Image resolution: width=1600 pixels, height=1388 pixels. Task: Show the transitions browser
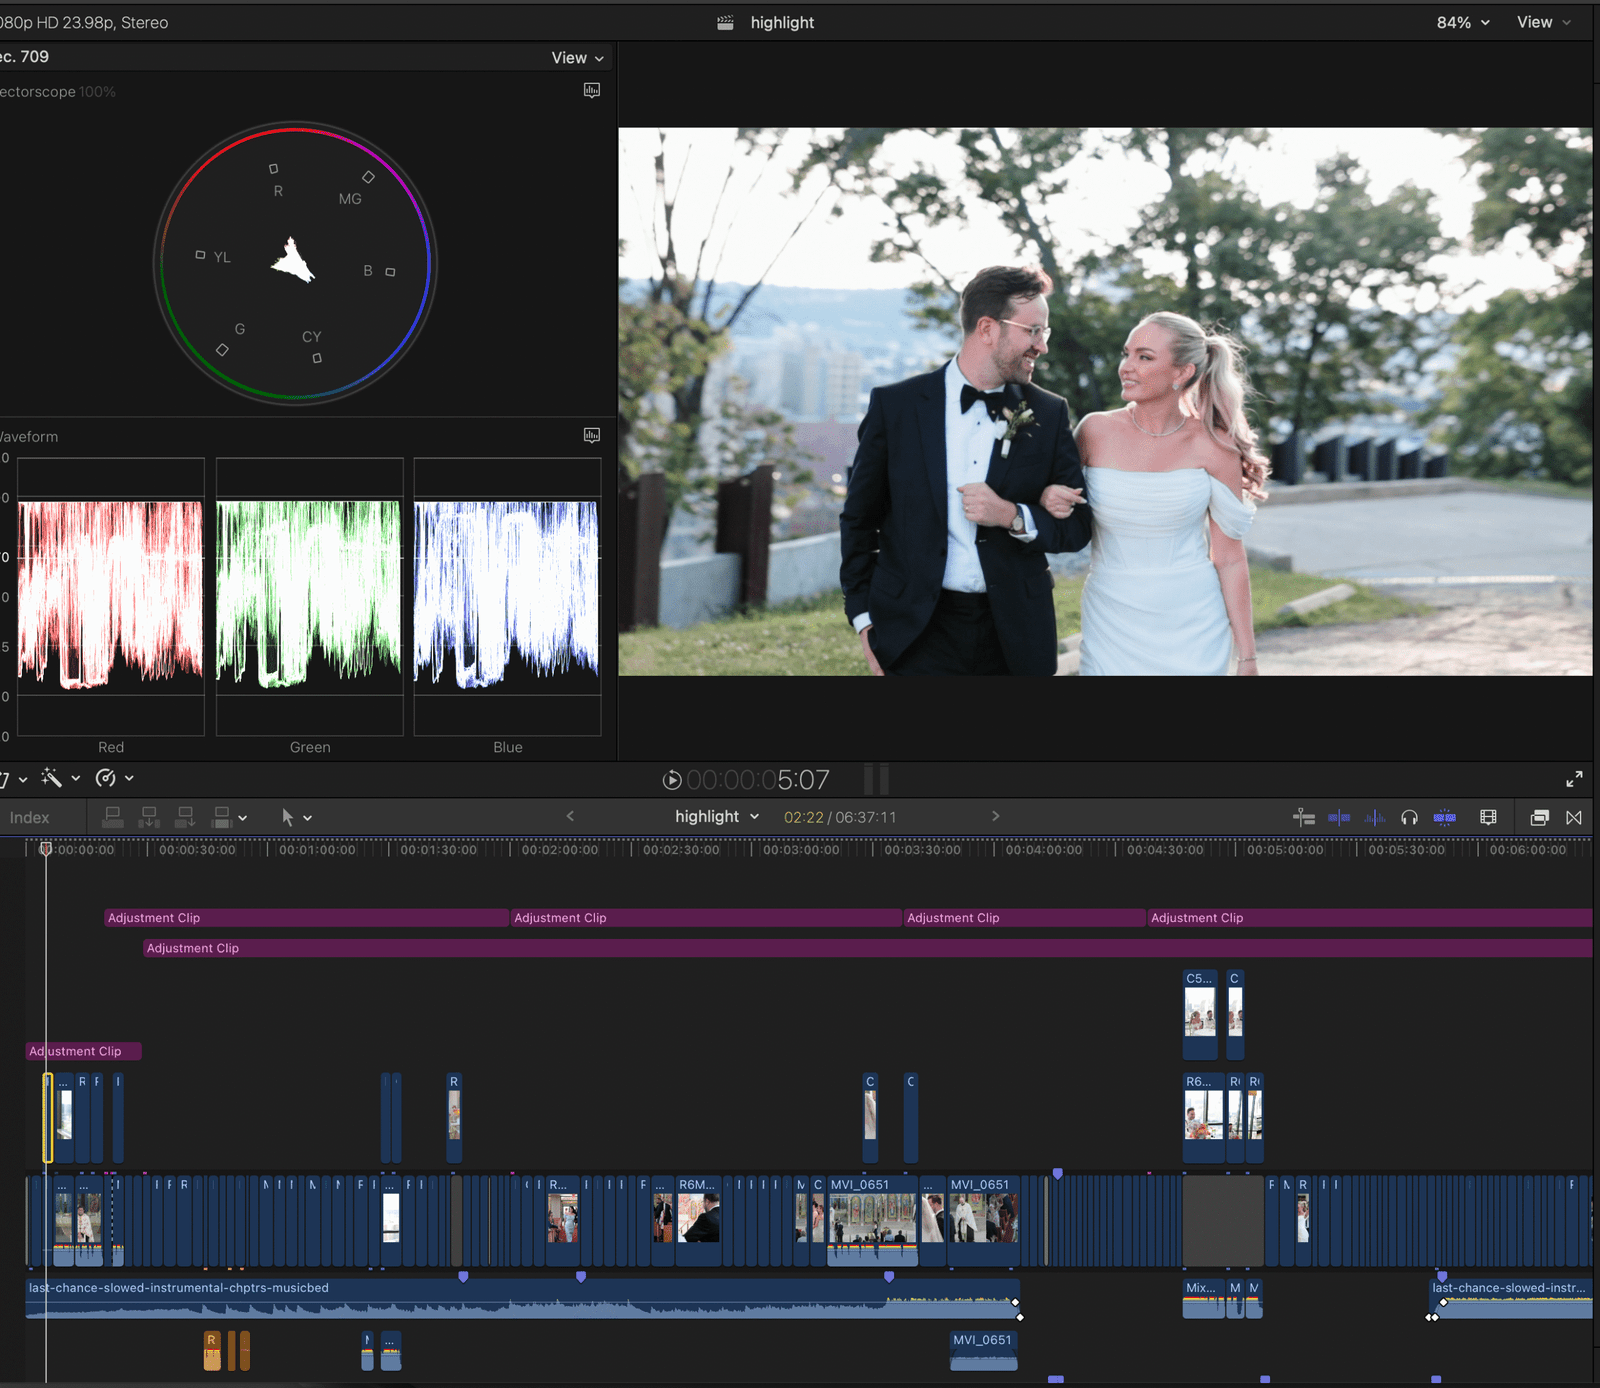point(1574,818)
